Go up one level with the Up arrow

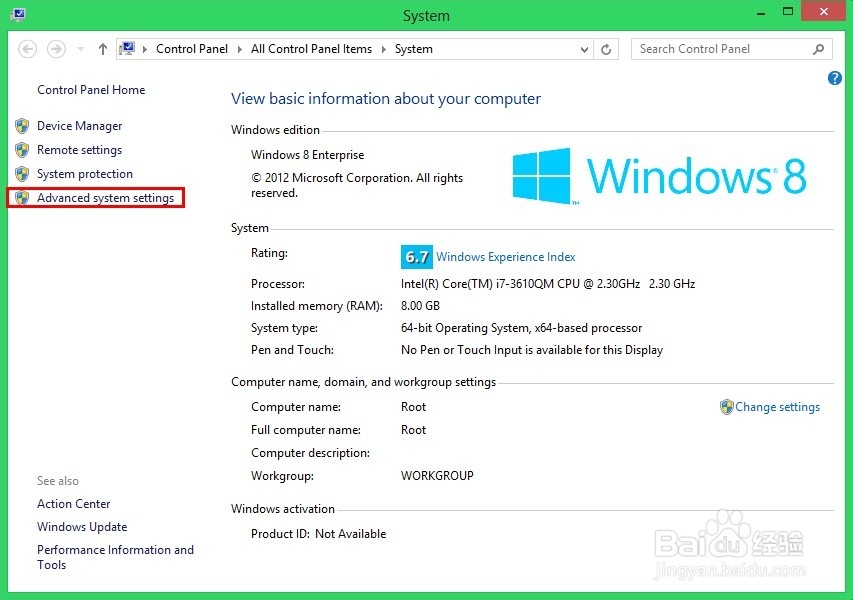[102, 49]
